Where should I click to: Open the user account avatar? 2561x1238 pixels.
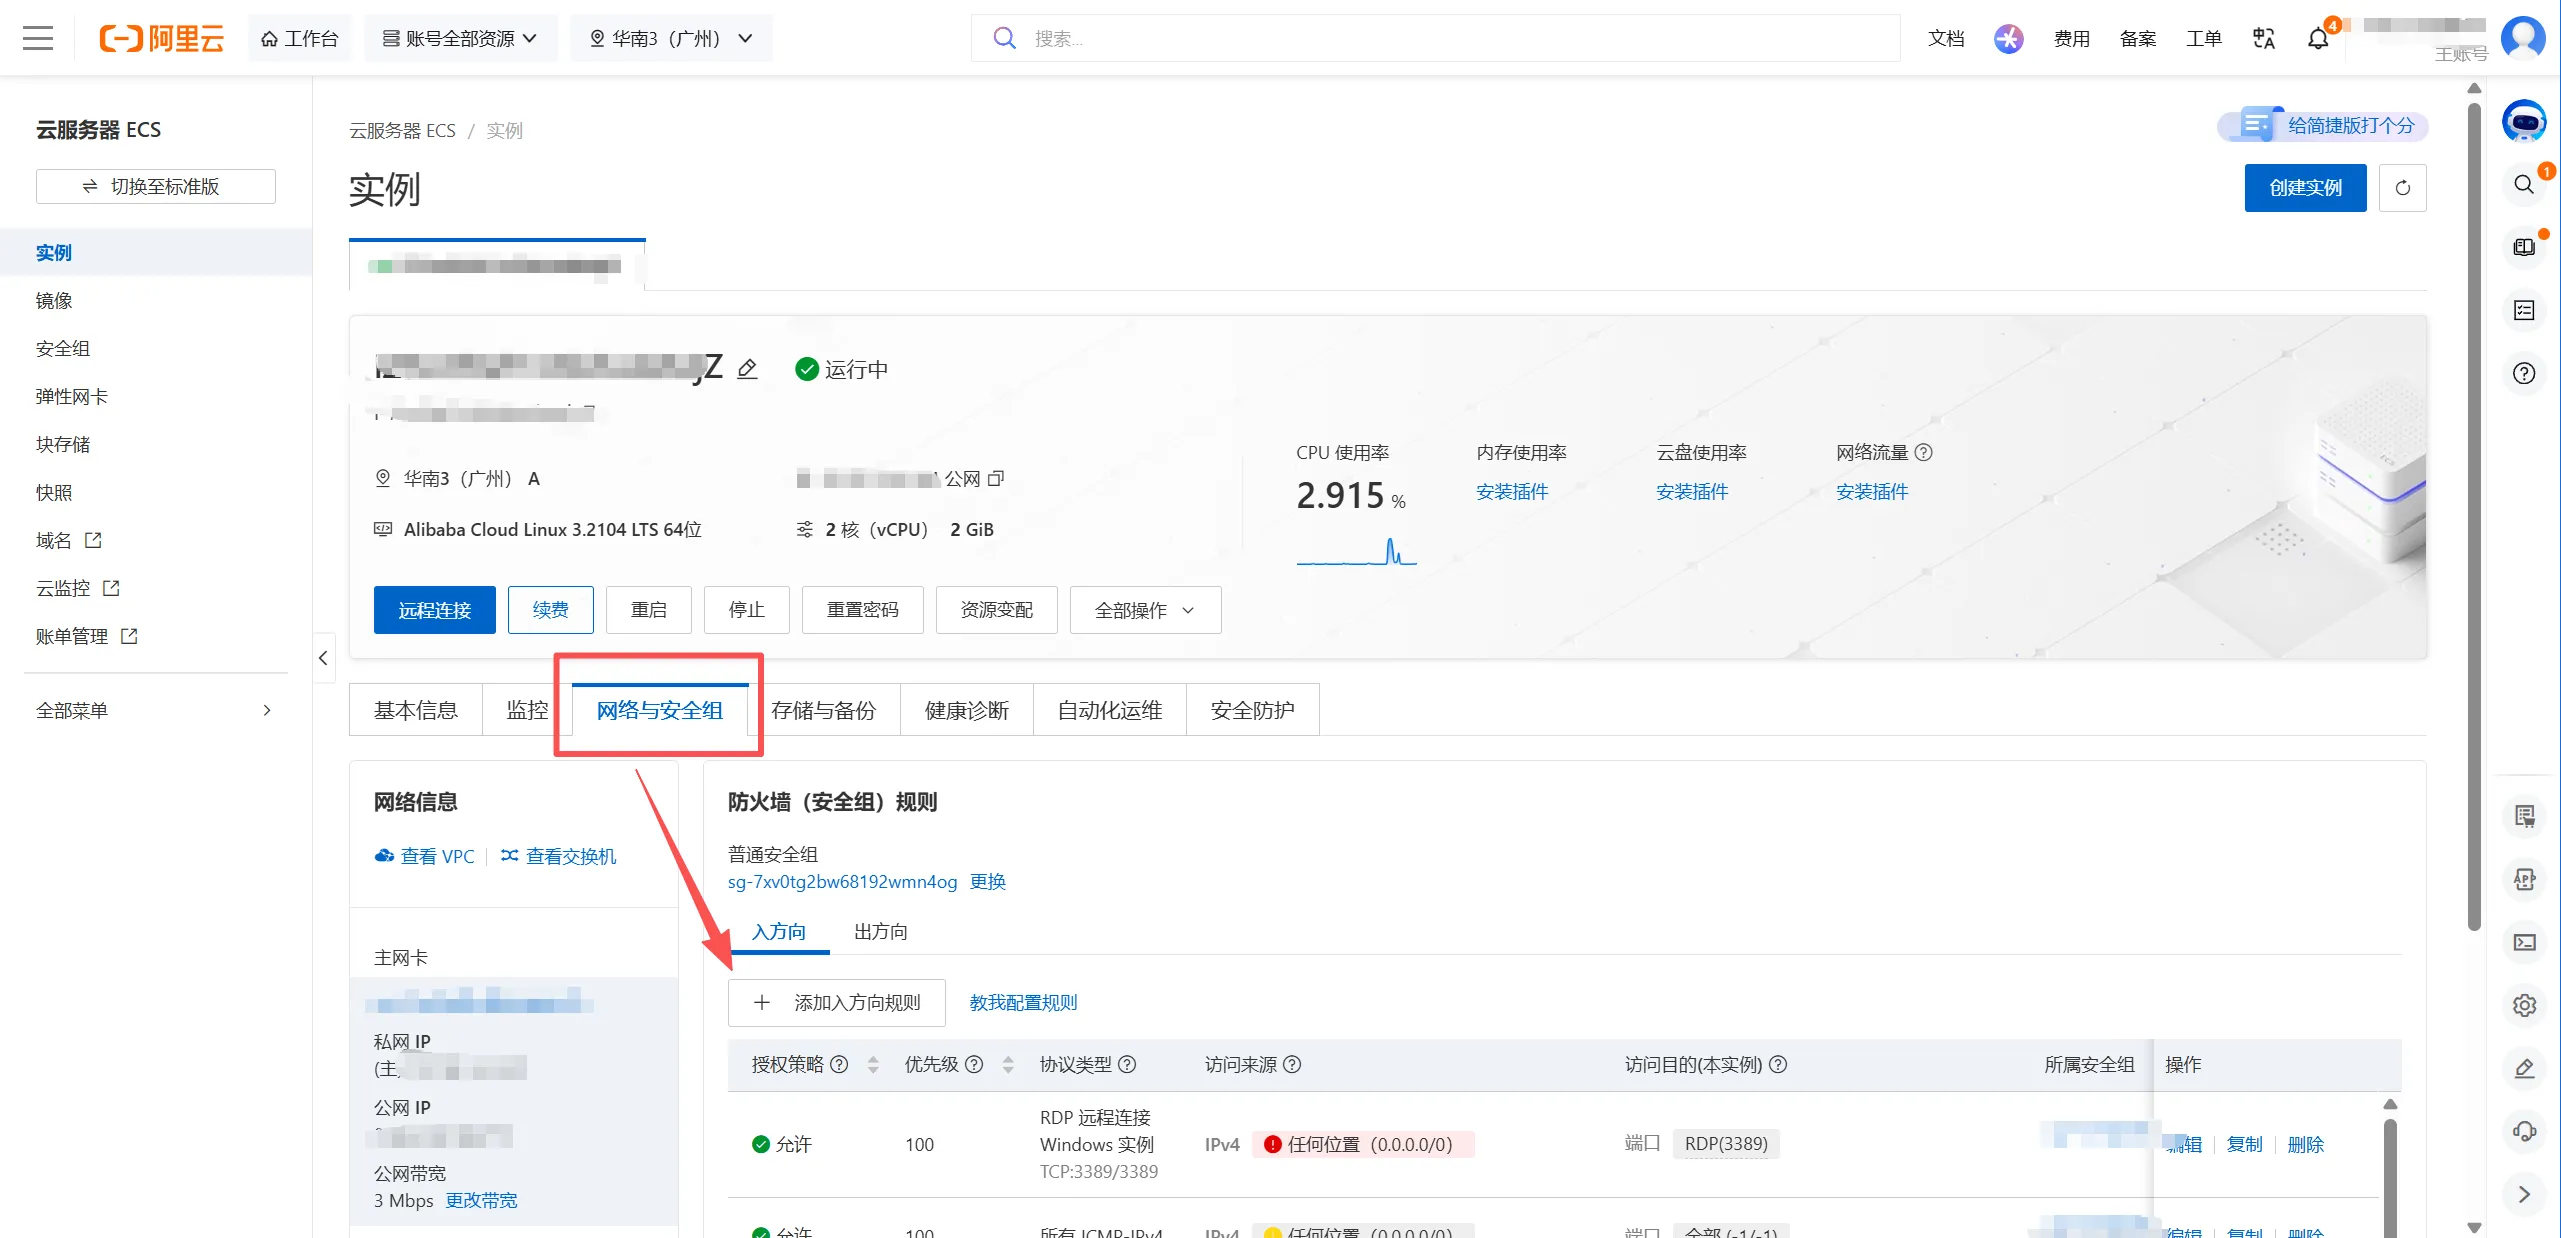[x=2523, y=38]
